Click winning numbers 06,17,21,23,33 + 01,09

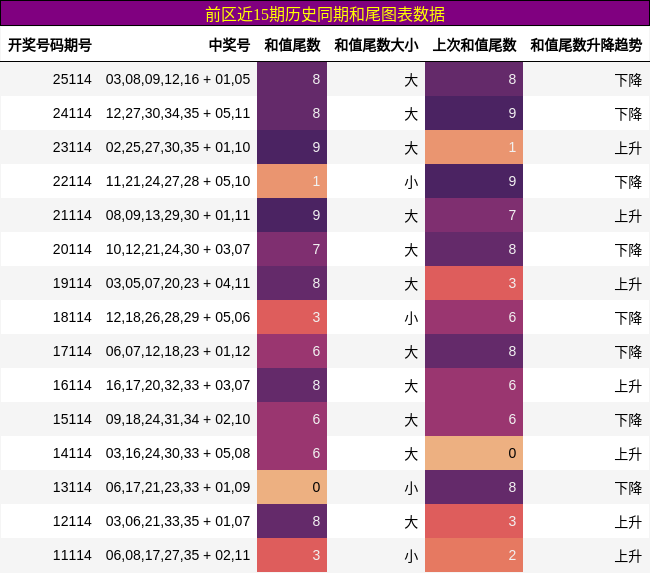178,487
